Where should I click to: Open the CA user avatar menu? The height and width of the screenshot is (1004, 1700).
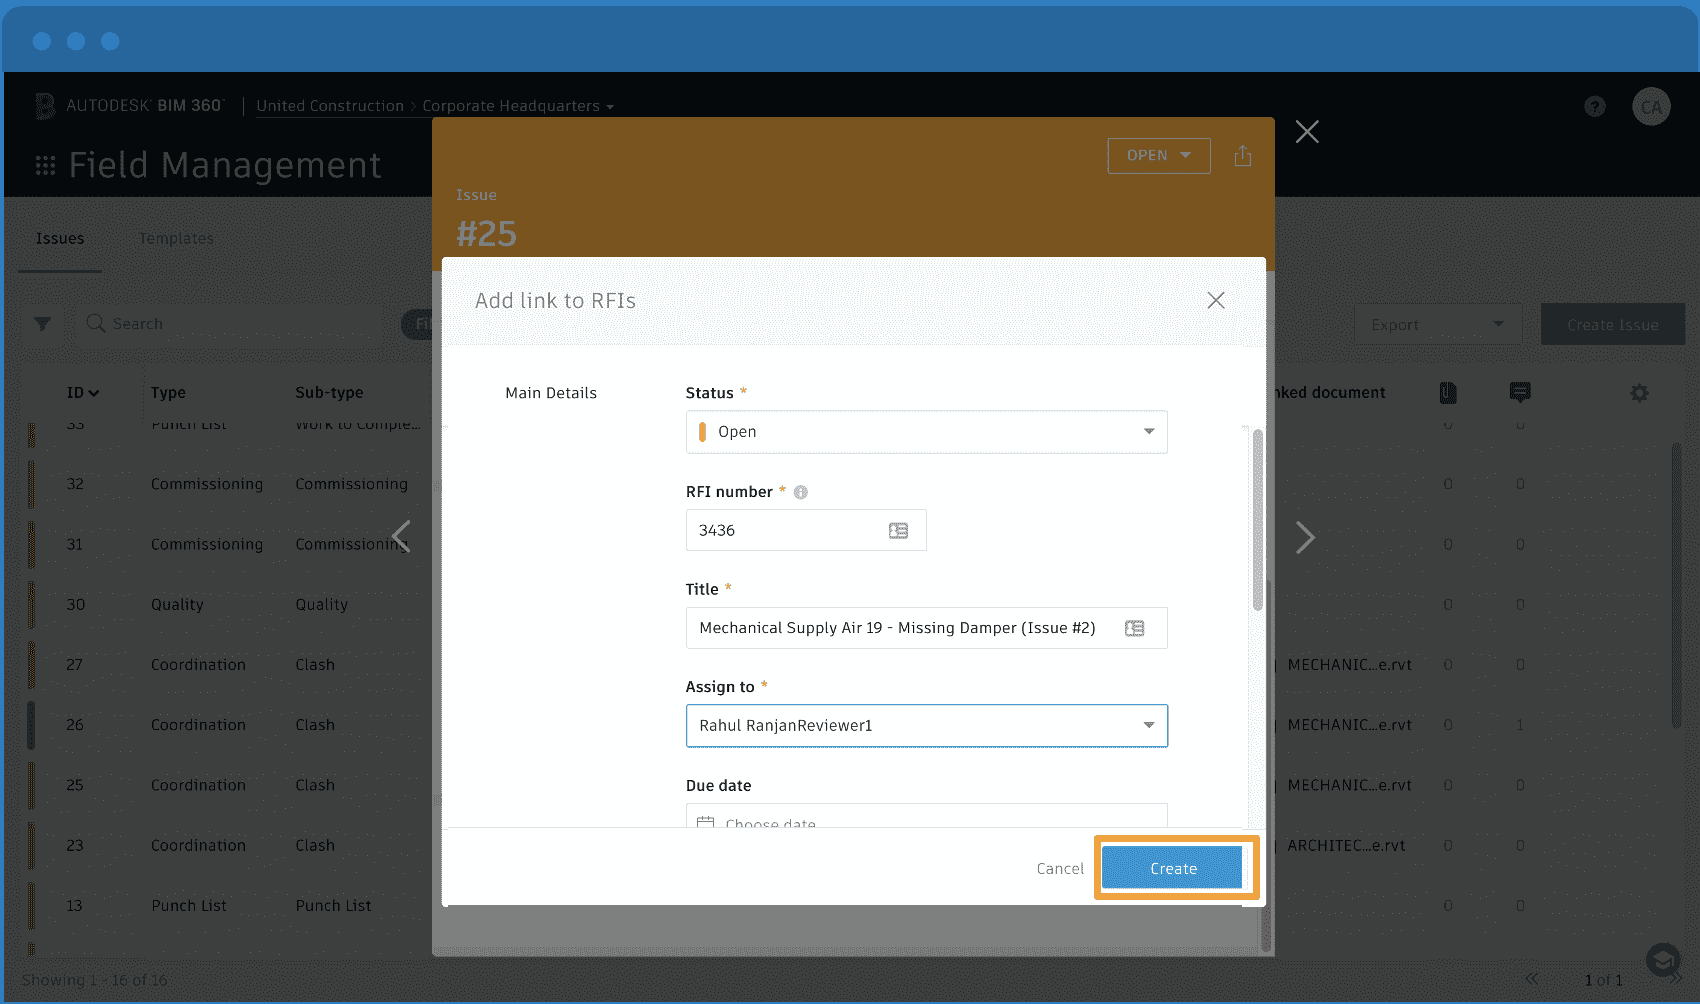[x=1651, y=106]
